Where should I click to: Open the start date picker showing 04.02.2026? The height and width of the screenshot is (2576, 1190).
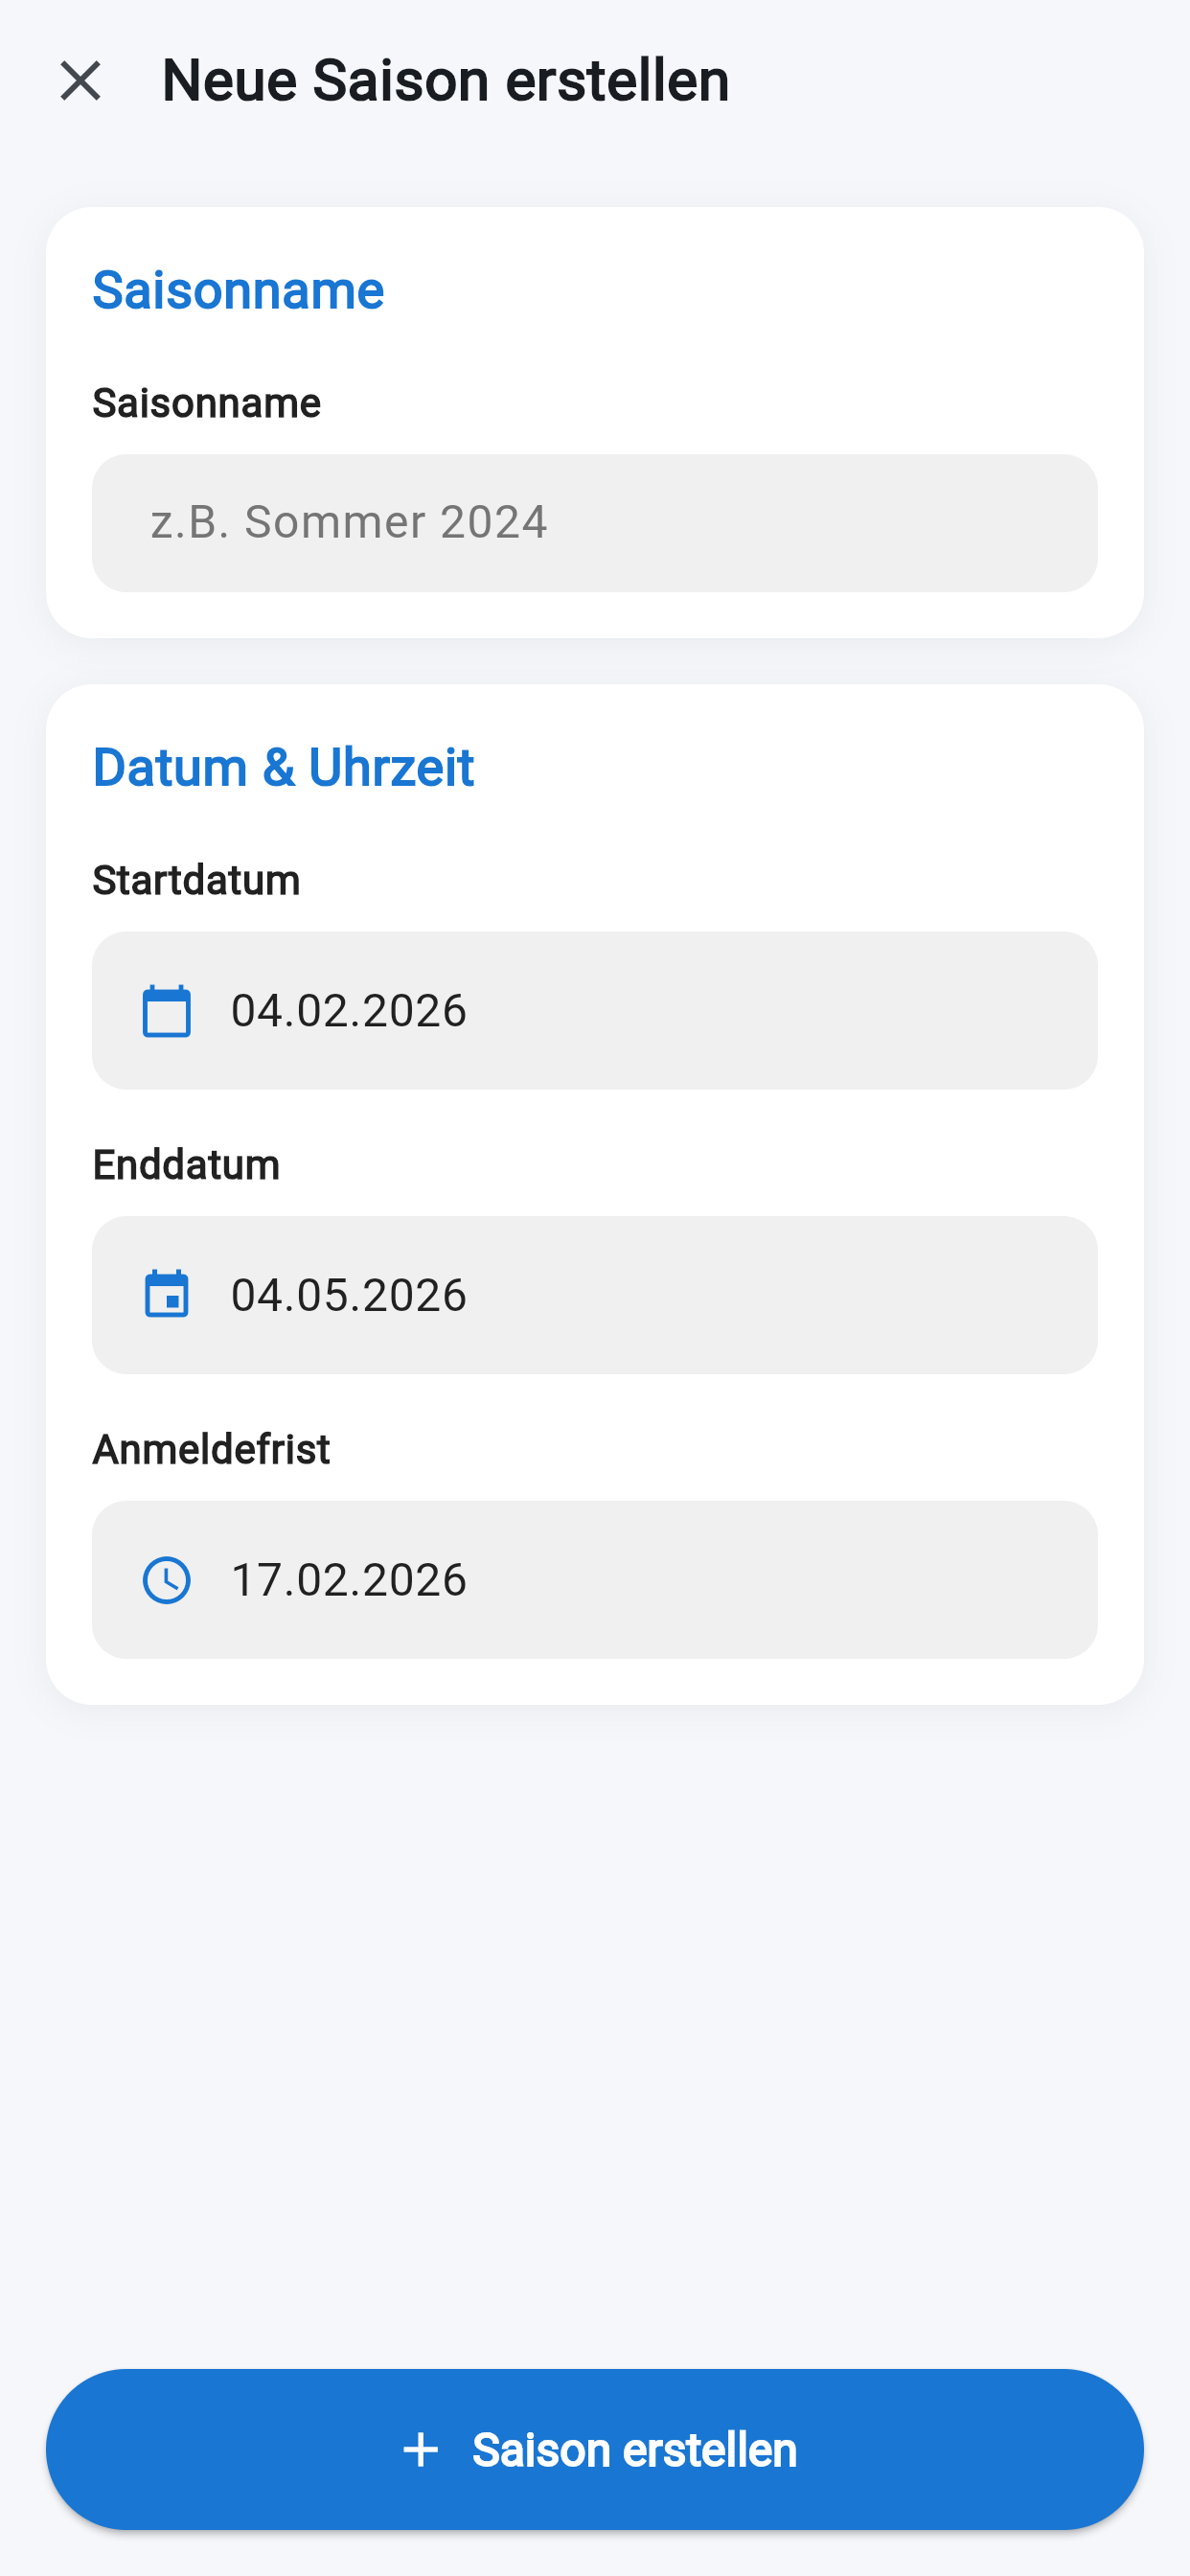click(349, 1011)
